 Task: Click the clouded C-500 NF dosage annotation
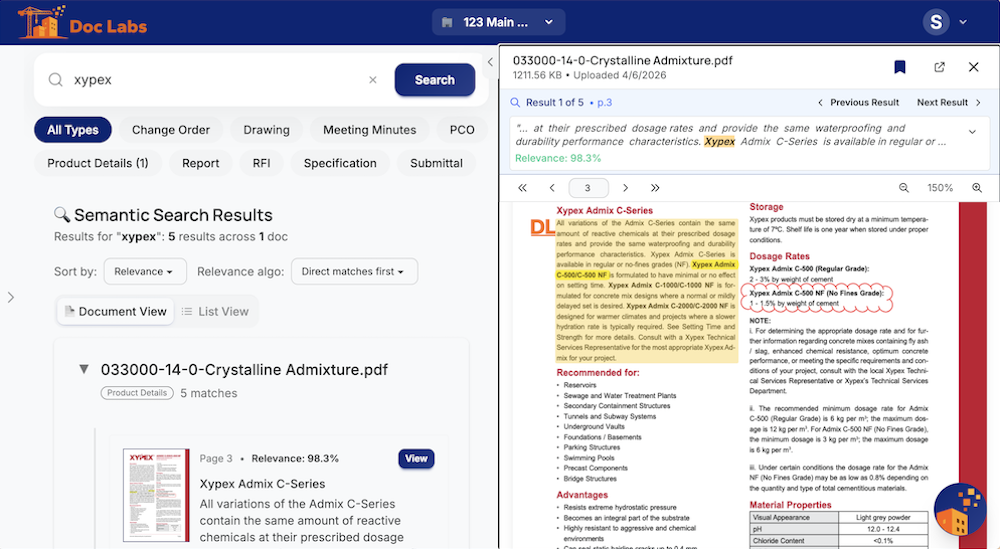coord(816,298)
